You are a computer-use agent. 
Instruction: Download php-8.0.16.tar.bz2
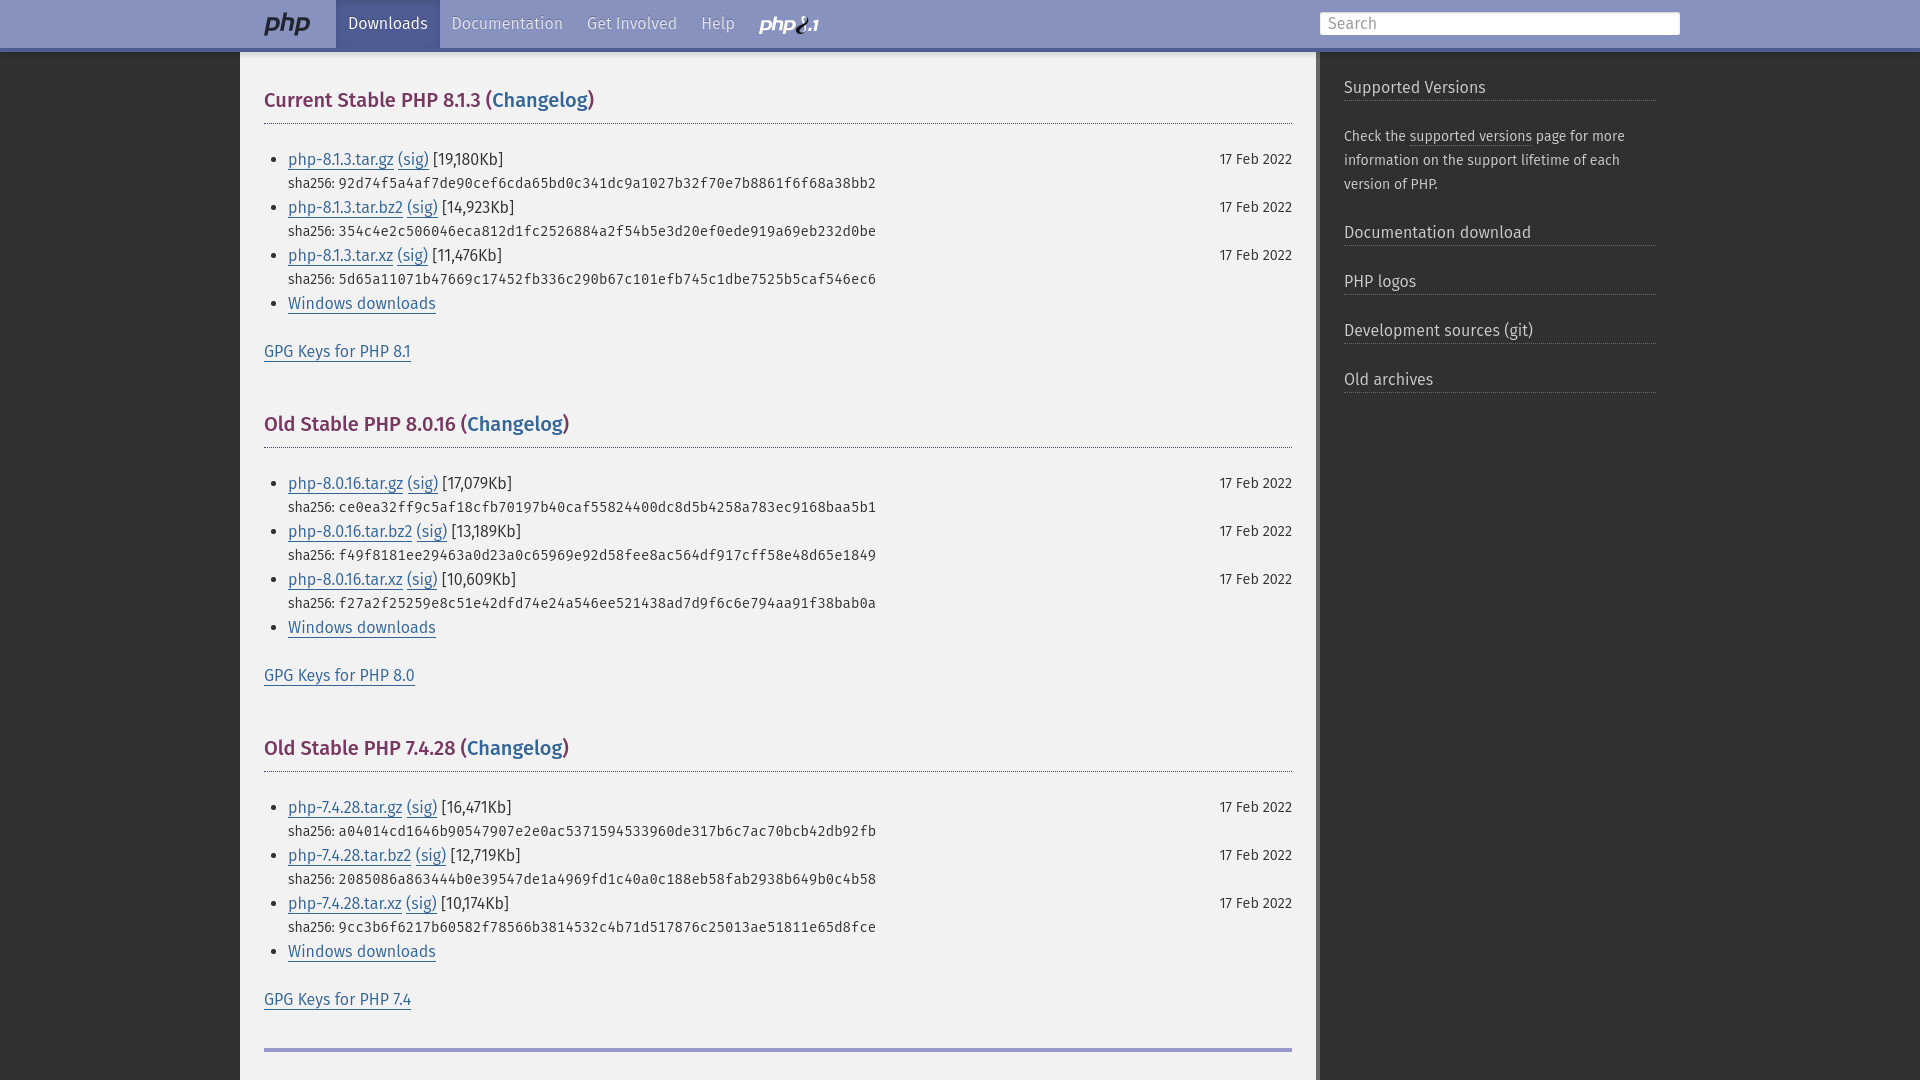coord(350,532)
